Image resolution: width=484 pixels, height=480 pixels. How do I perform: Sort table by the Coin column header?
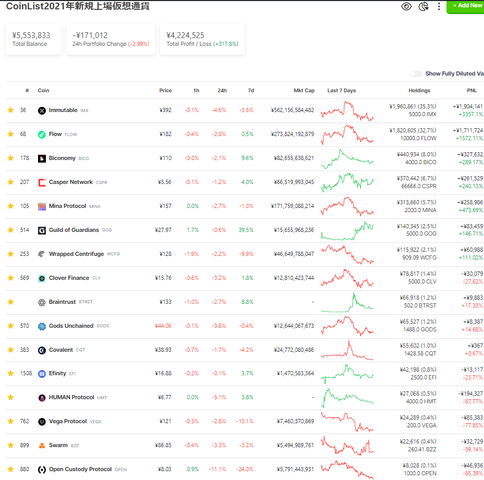point(43,90)
